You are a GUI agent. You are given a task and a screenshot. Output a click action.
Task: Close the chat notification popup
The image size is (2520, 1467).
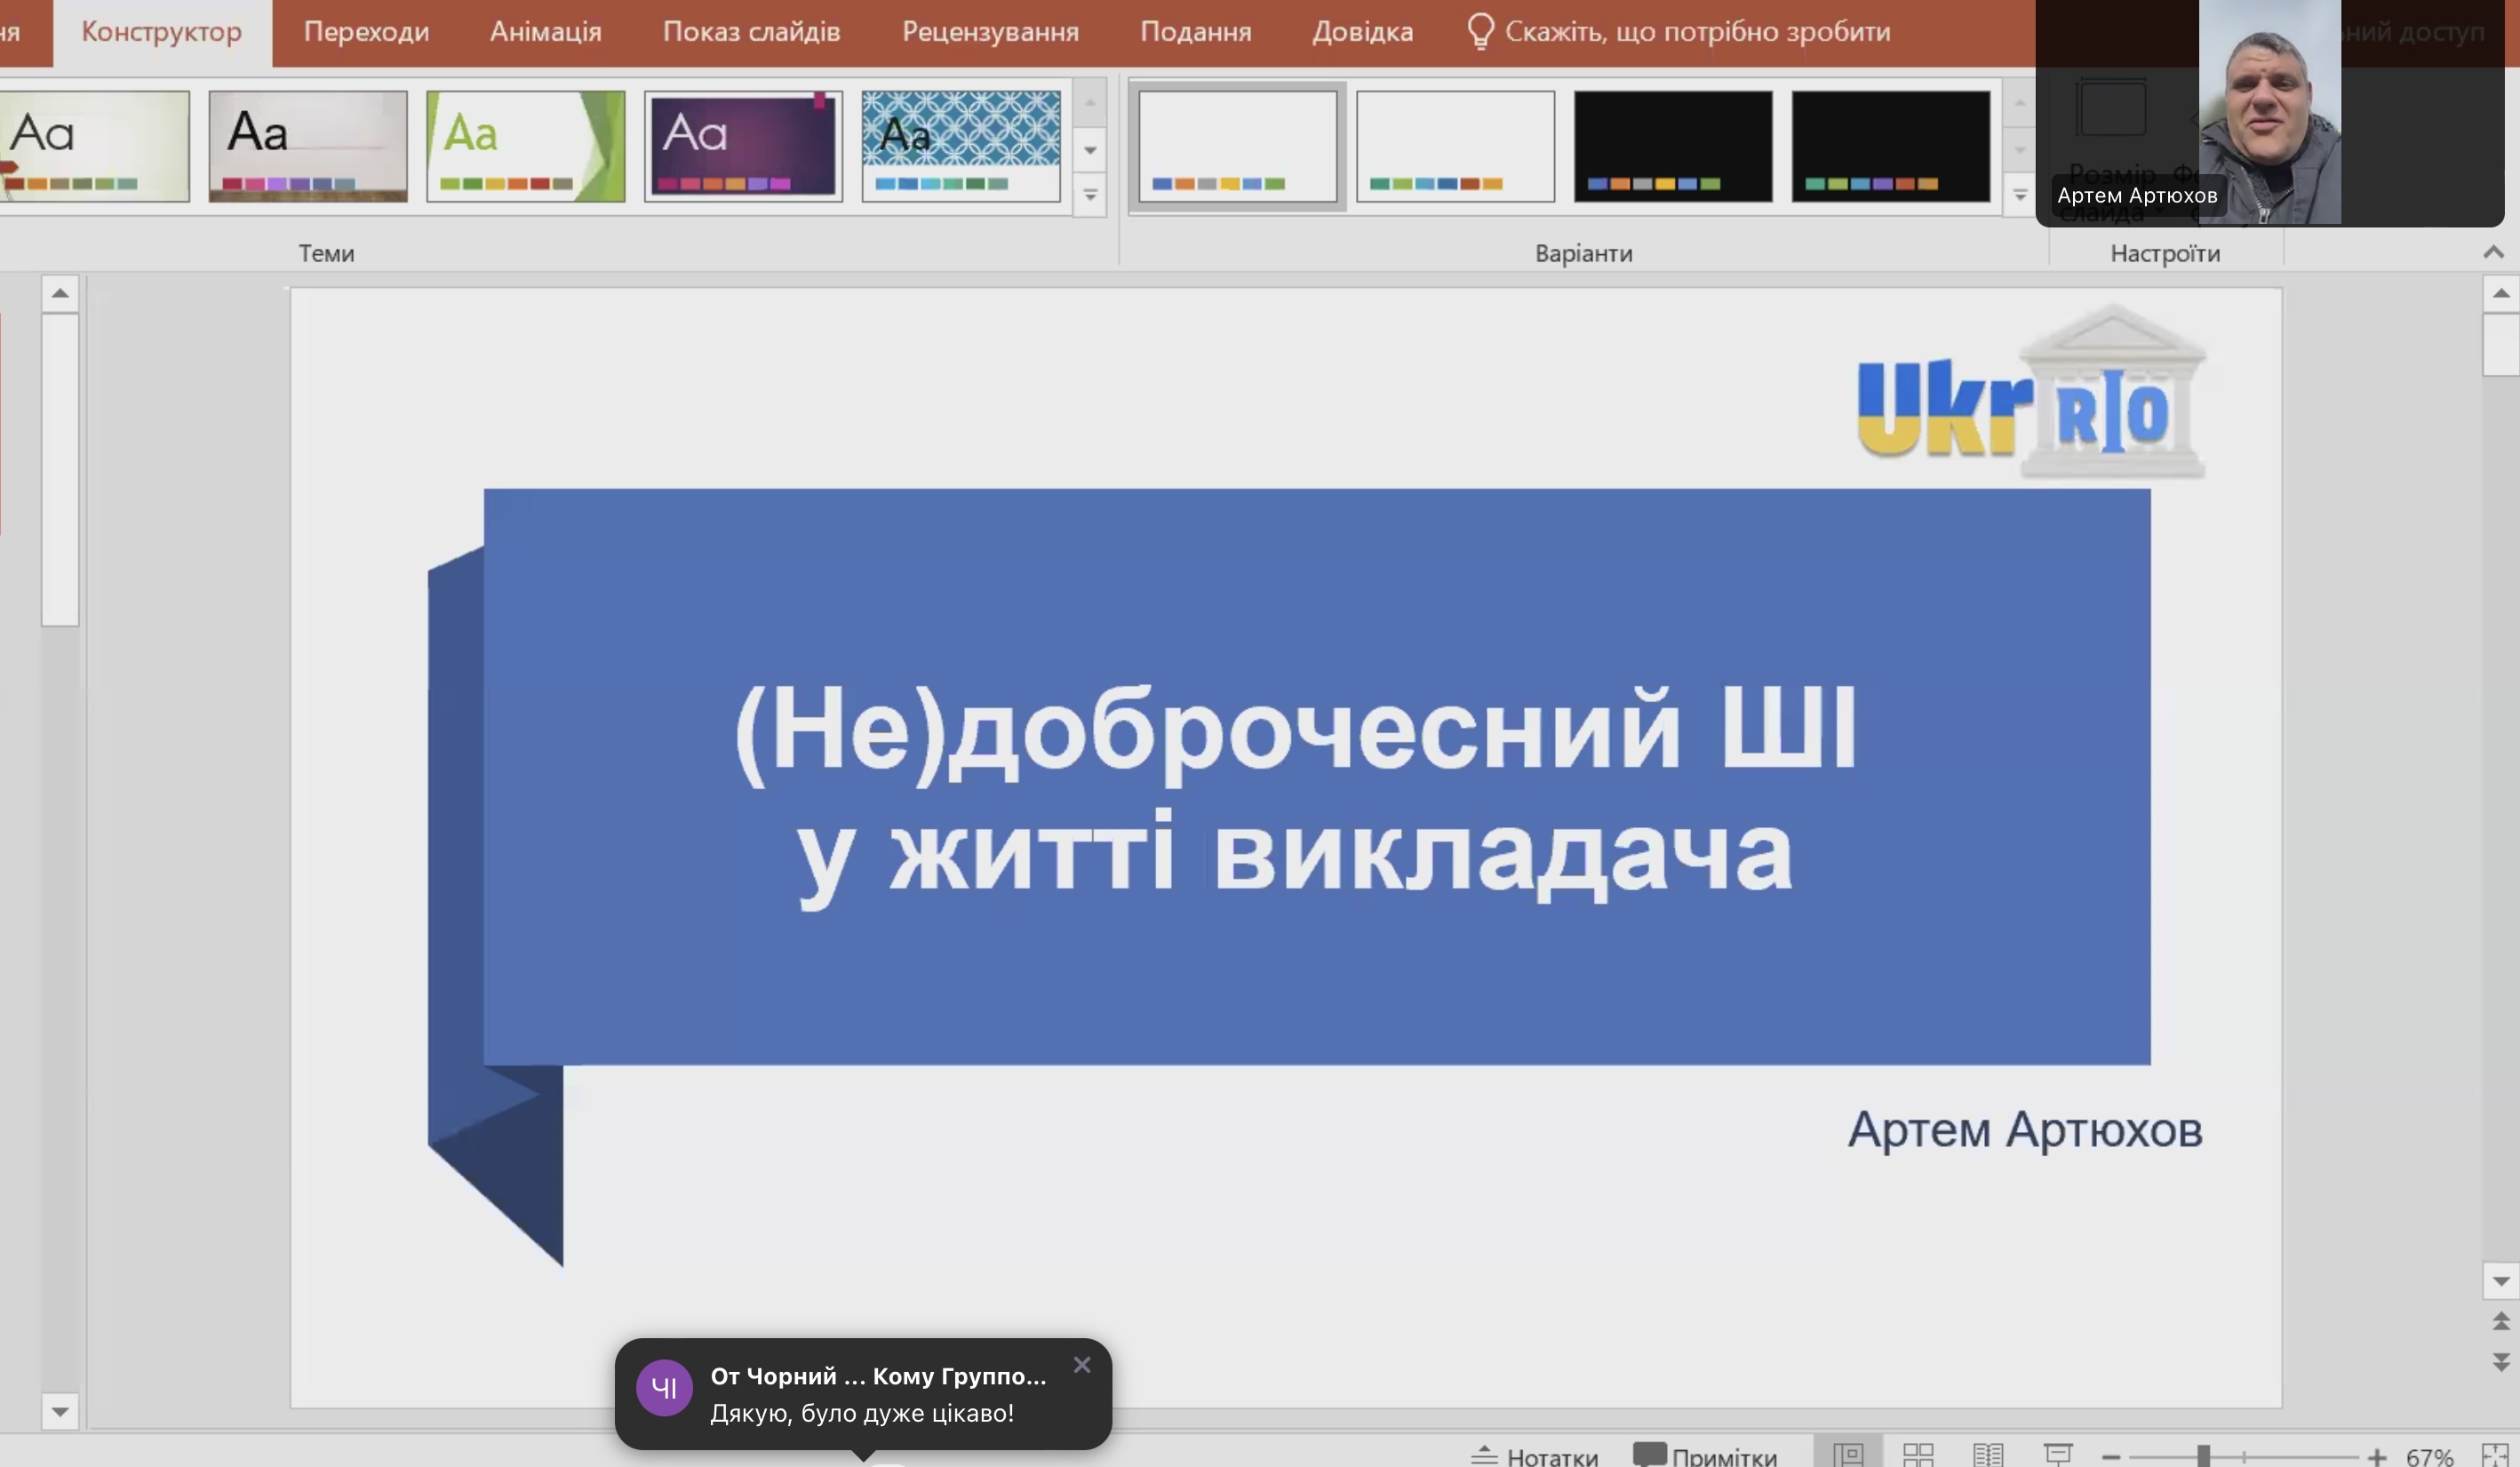pyautogui.click(x=1082, y=1365)
